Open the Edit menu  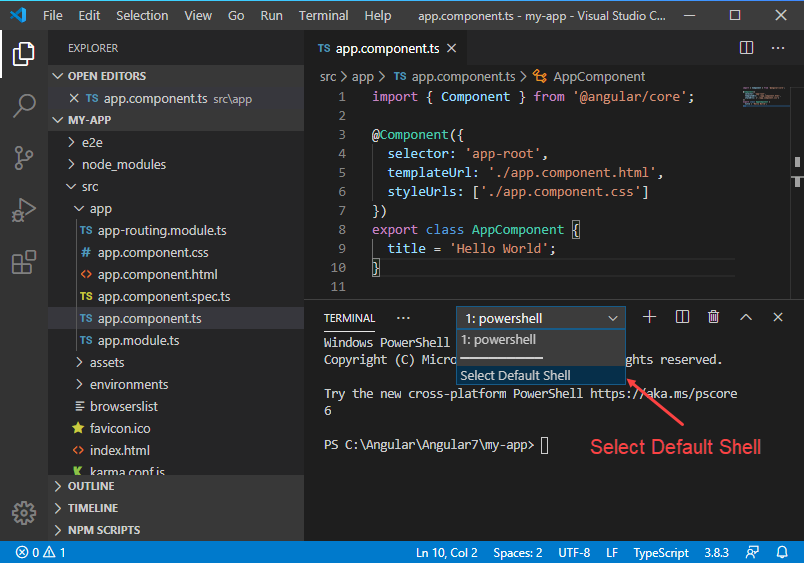tap(89, 15)
